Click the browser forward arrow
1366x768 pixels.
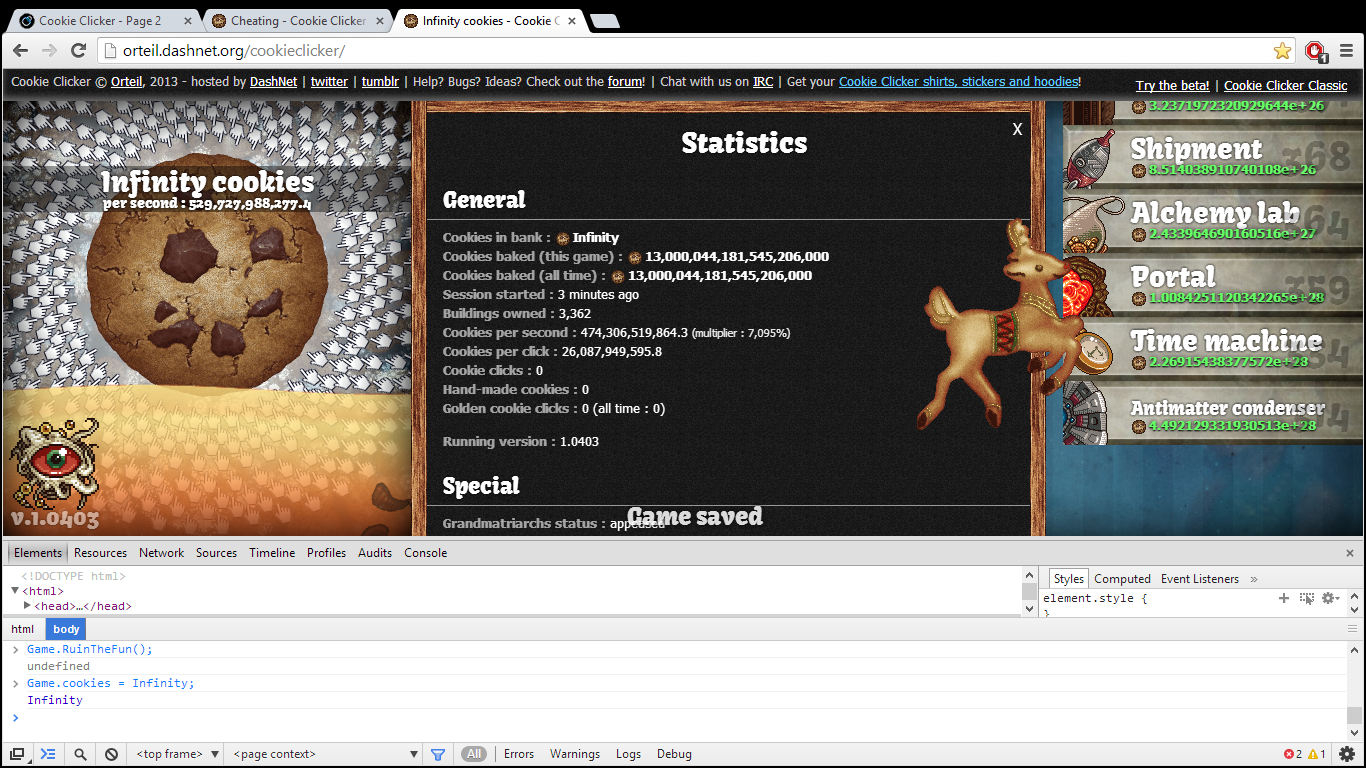(49, 51)
